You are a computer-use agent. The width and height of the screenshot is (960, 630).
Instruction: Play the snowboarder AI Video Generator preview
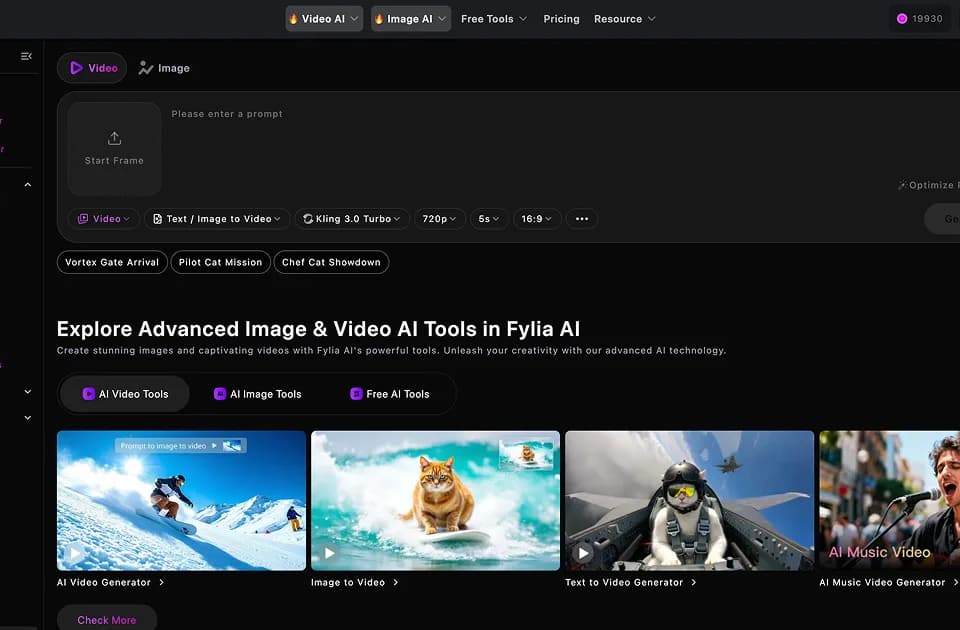point(75,553)
